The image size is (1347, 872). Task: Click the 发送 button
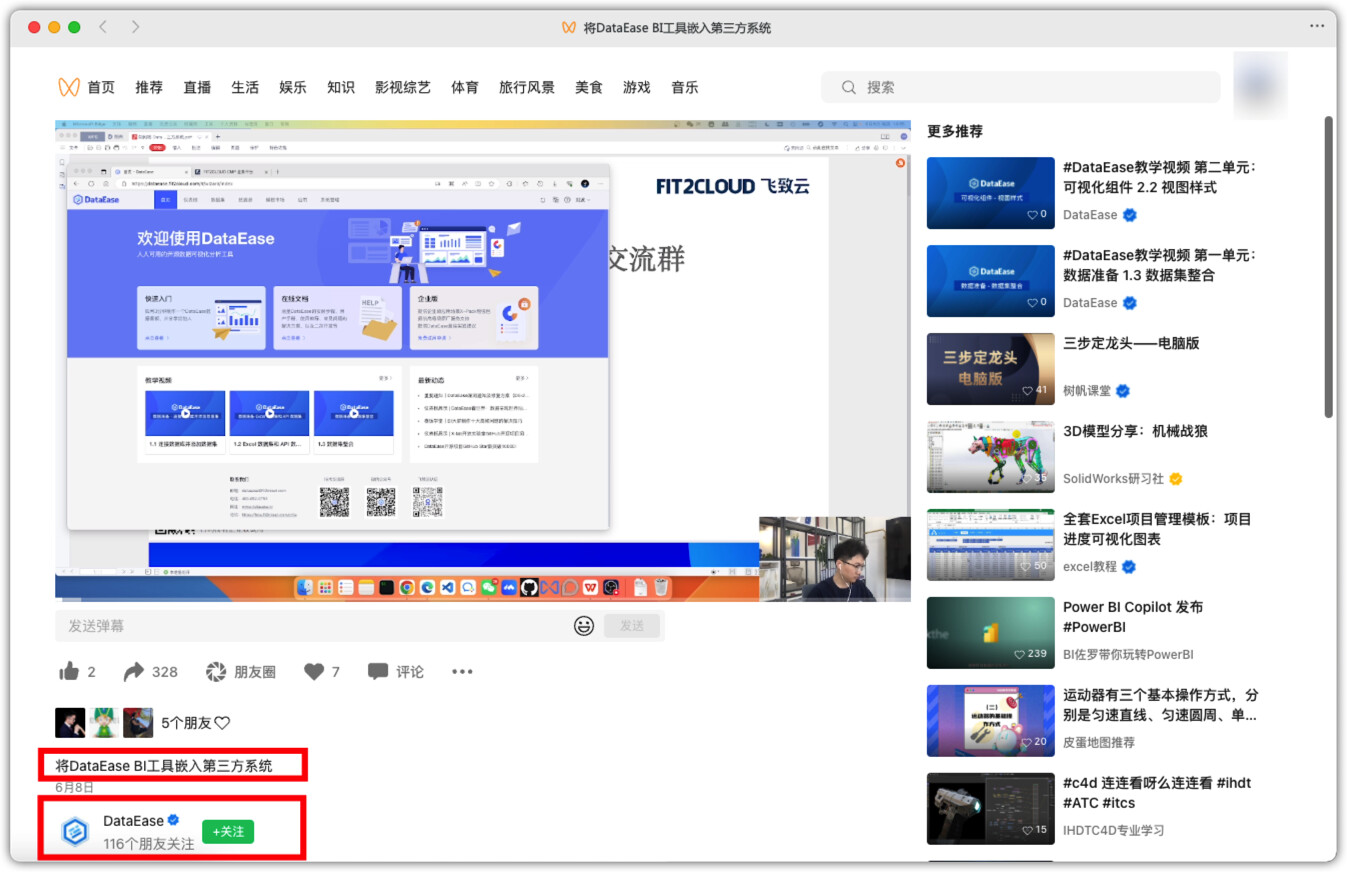coord(632,626)
